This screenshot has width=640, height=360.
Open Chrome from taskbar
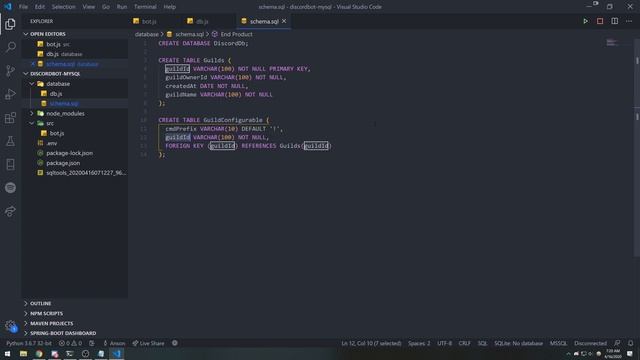point(39,354)
